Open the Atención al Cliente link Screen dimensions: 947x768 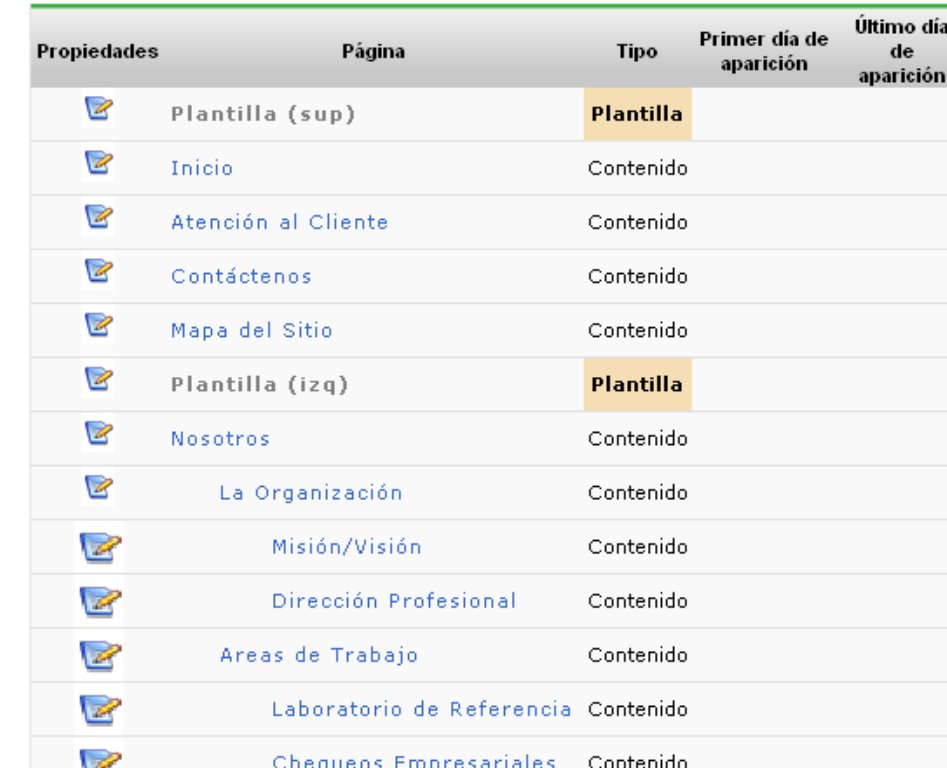[280, 222]
